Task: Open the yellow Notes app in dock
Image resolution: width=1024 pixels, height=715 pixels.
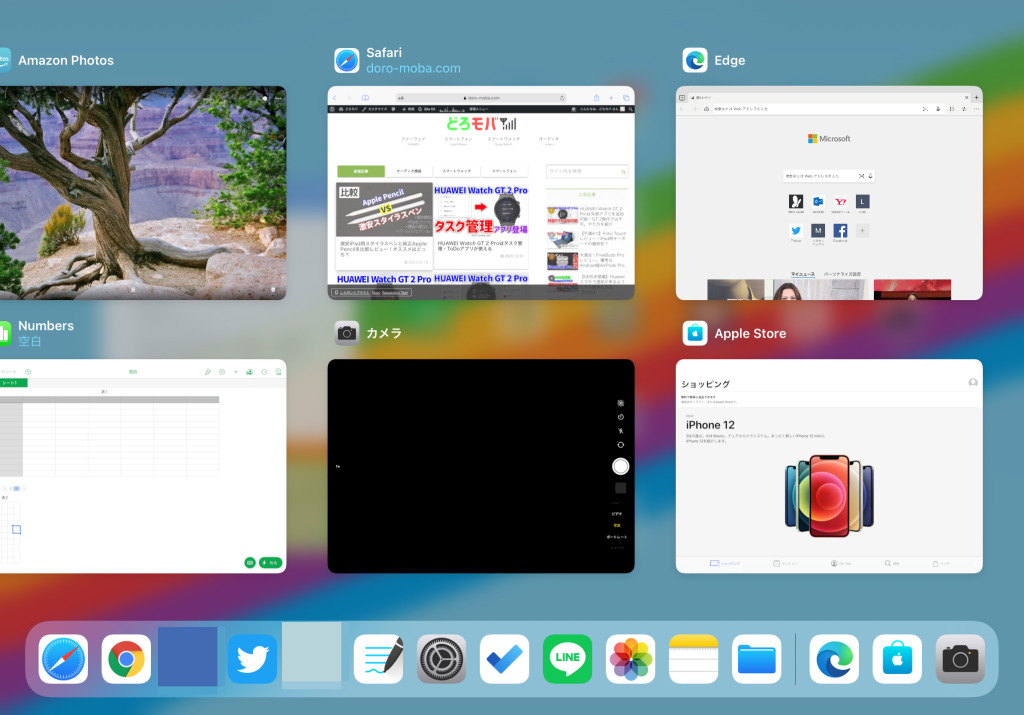Action: [694, 659]
